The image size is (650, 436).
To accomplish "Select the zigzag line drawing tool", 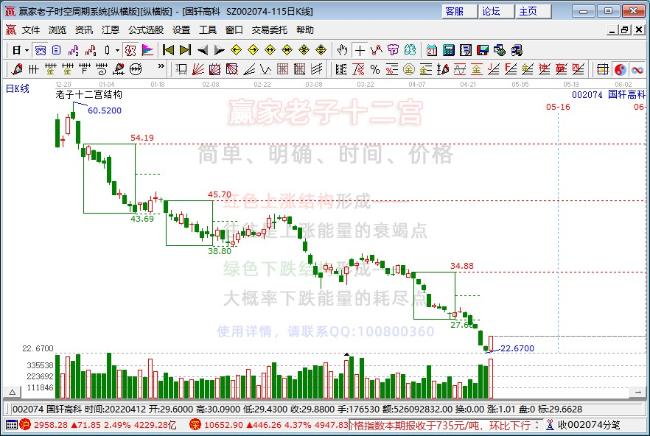I will click(x=376, y=51).
